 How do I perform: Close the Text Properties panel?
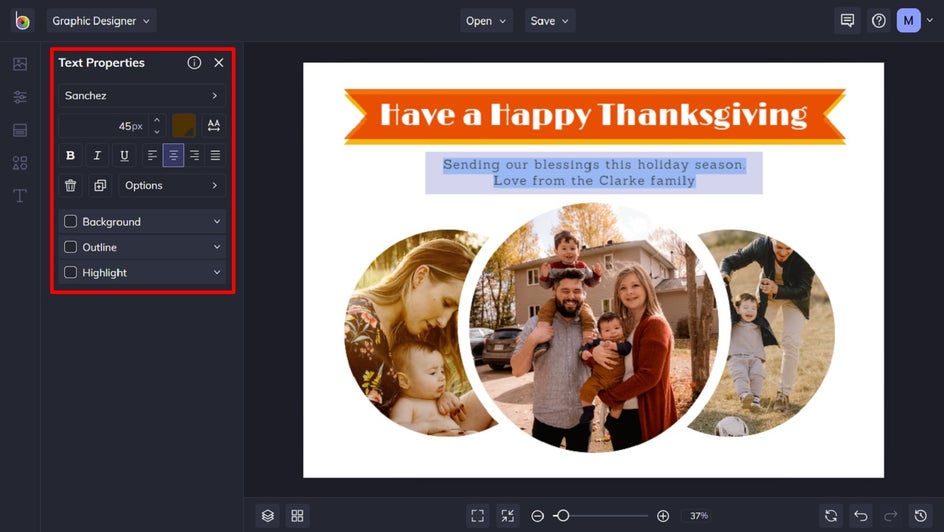[x=219, y=63]
